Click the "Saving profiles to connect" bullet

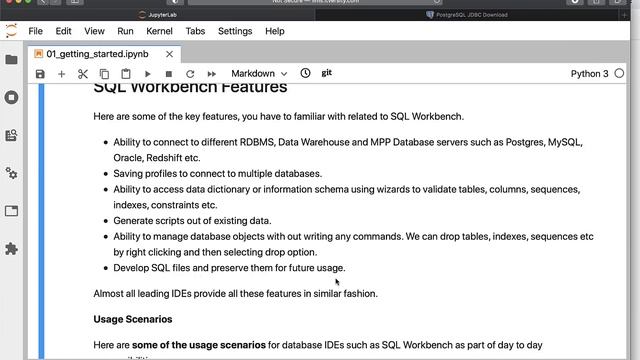tap(218, 173)
